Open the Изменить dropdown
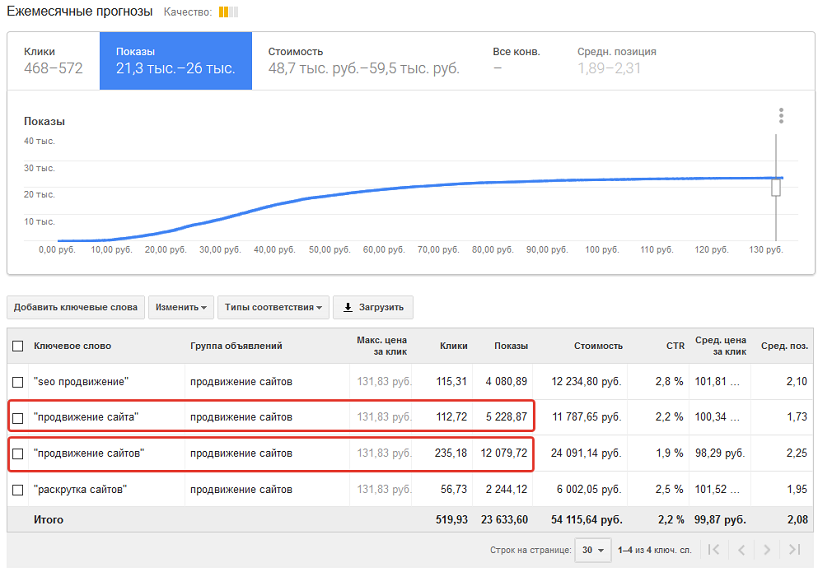818x572 pixels. coord(181,307)
